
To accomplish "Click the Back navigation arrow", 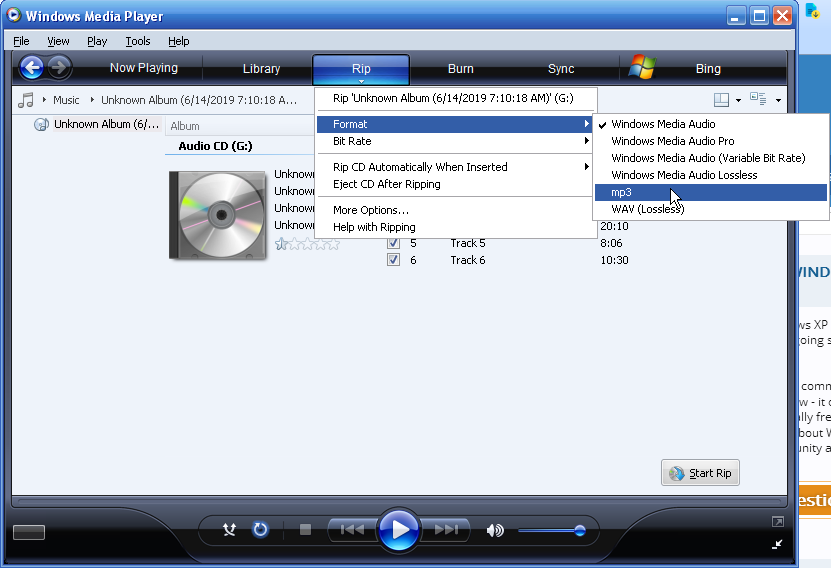I will coord(32,67).
